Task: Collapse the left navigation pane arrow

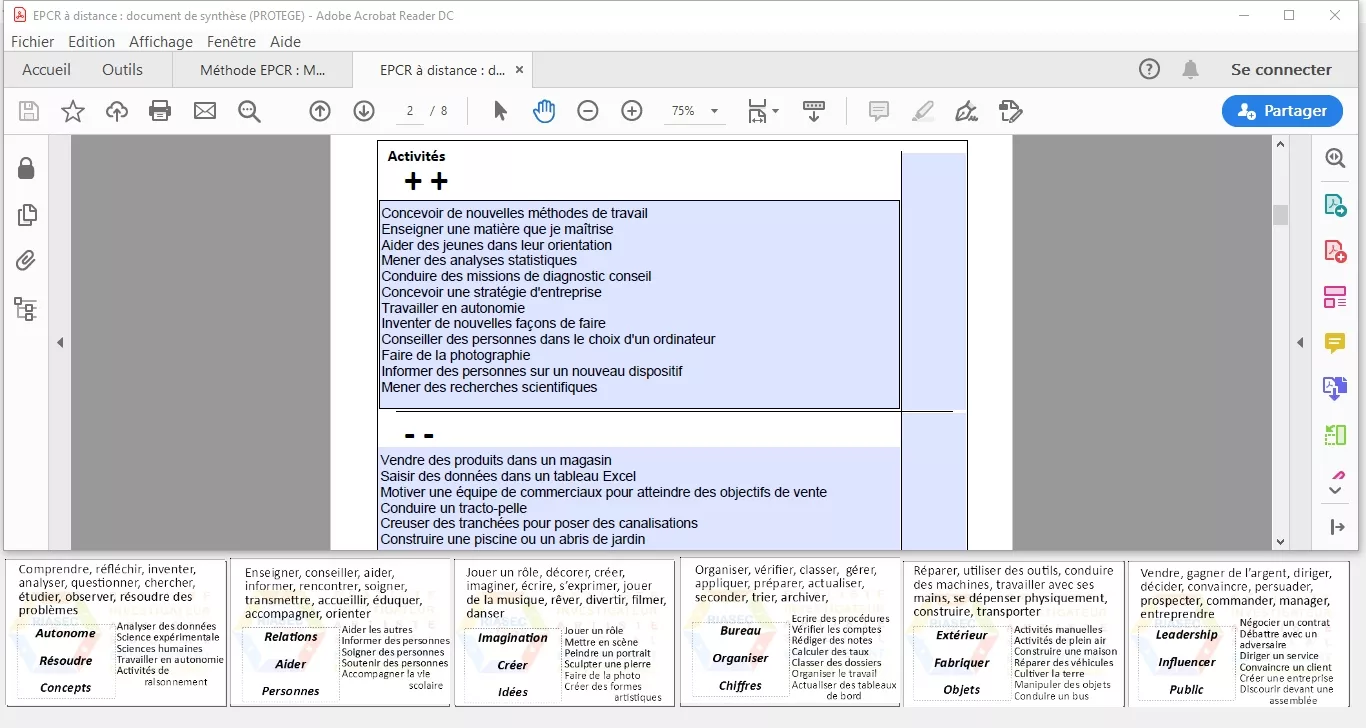Action: point(60,342)
